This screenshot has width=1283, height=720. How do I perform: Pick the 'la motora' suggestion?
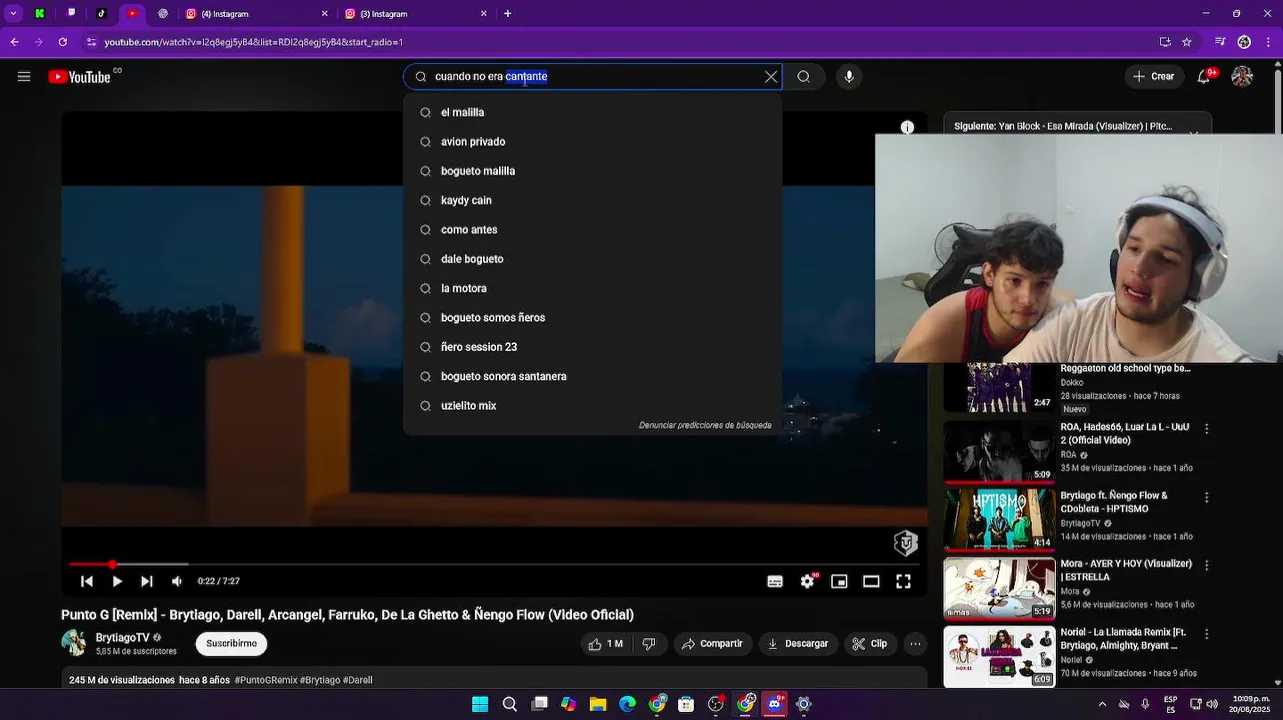tap(592, 289)
